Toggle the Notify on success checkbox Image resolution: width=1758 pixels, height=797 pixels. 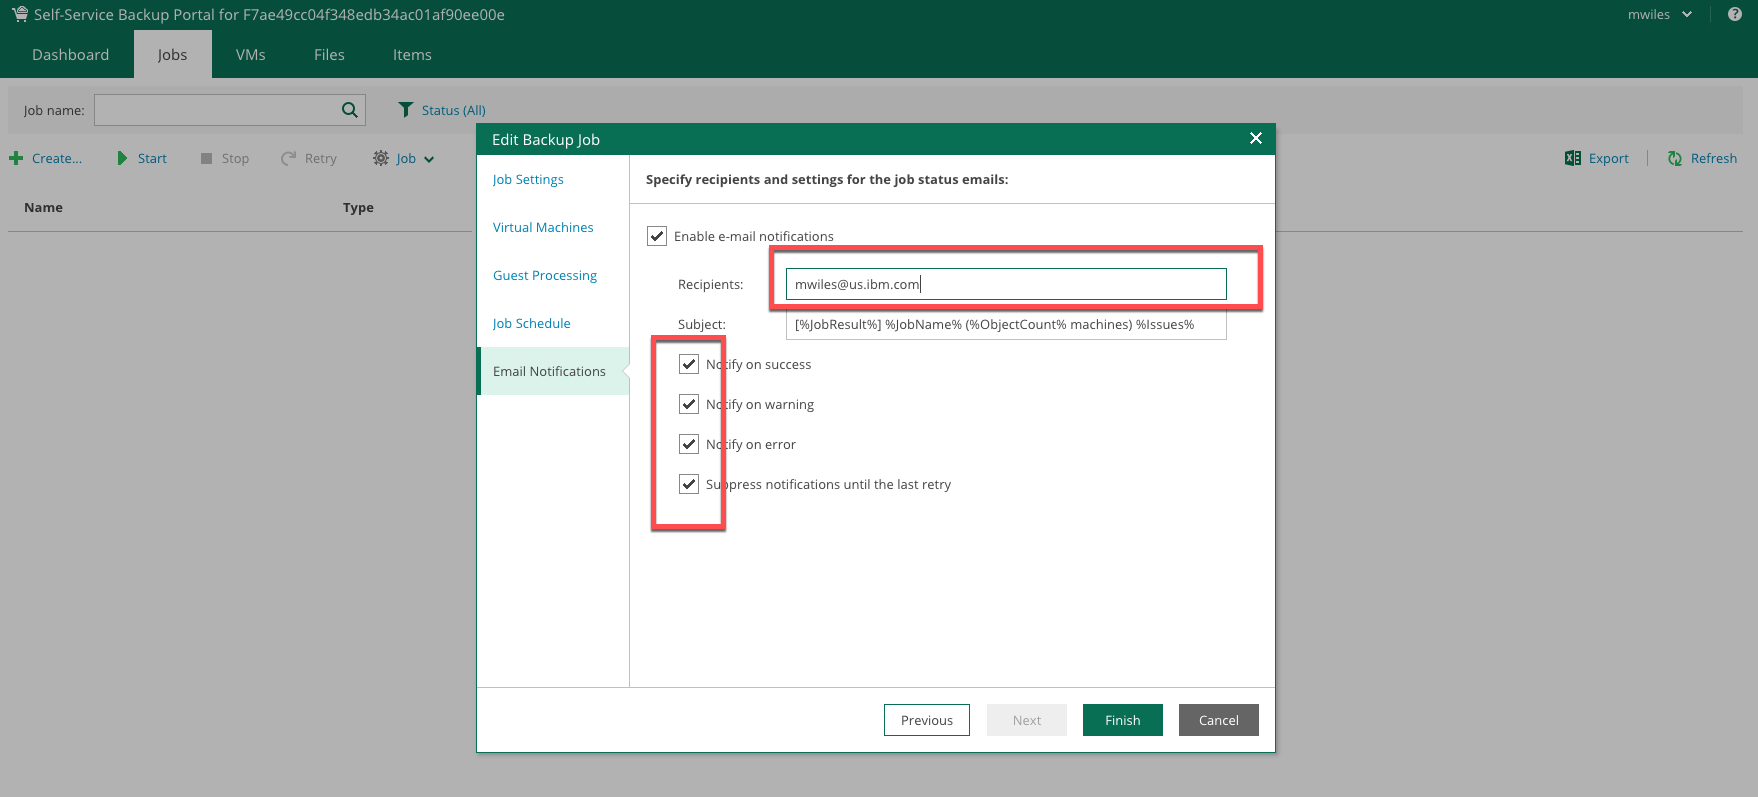[x=689, y=364]
